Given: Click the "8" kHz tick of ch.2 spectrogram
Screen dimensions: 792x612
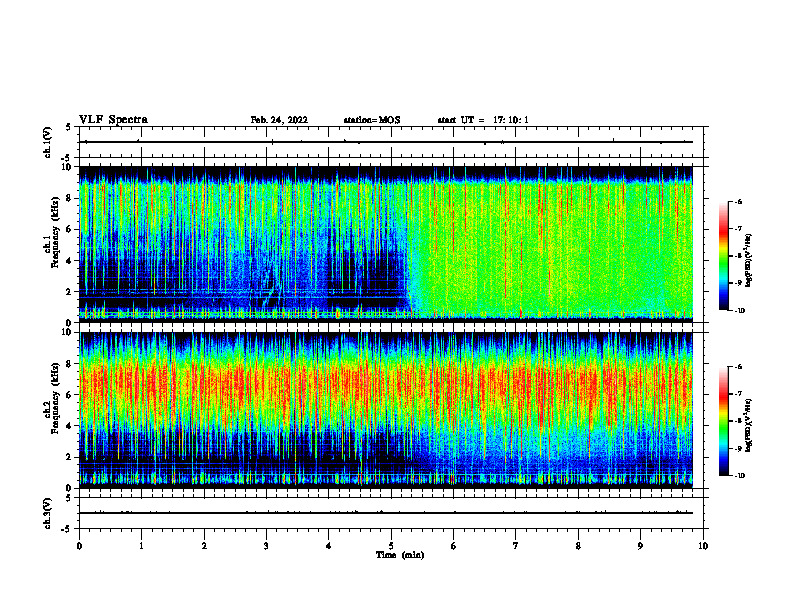Looking at the screenshot, I should pos(70,364).
